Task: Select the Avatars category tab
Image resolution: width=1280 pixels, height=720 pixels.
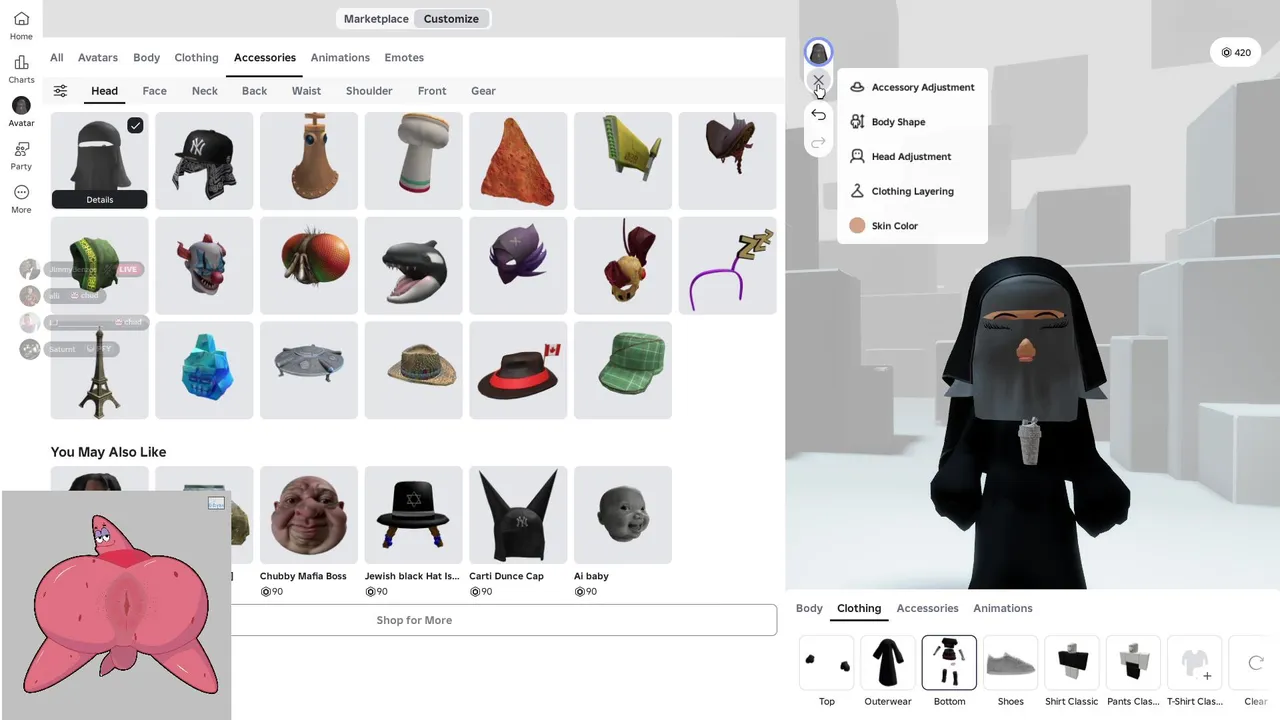Action: tap(98, 58)
